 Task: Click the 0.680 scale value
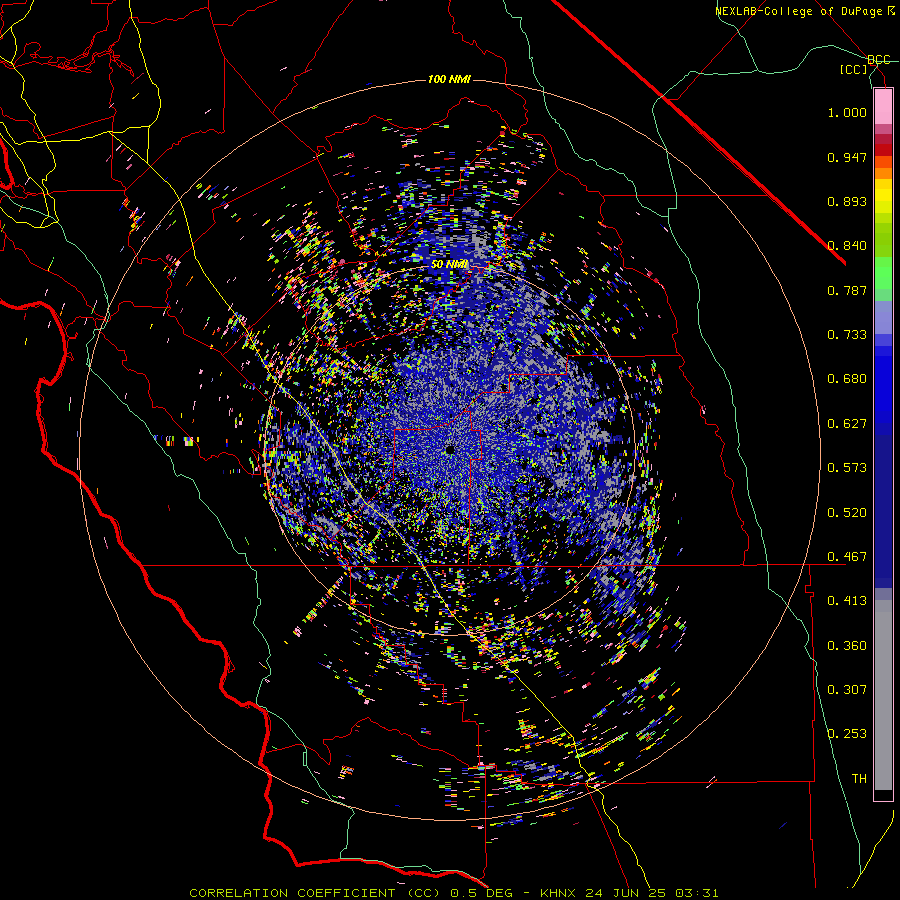(x=847, y=379)
